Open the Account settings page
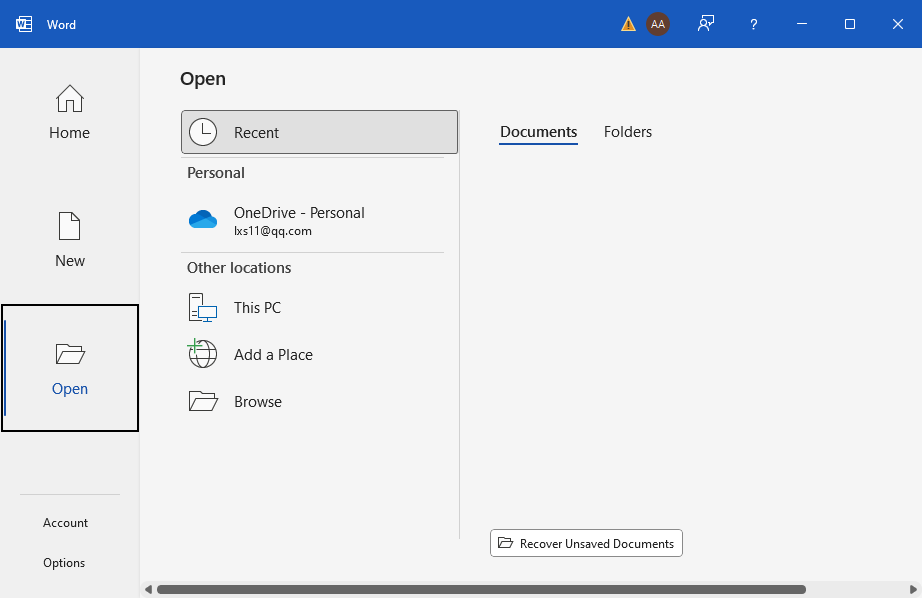The height and width of the screenshot is (598, 922). pyautogui.click(x=65, y=522)
